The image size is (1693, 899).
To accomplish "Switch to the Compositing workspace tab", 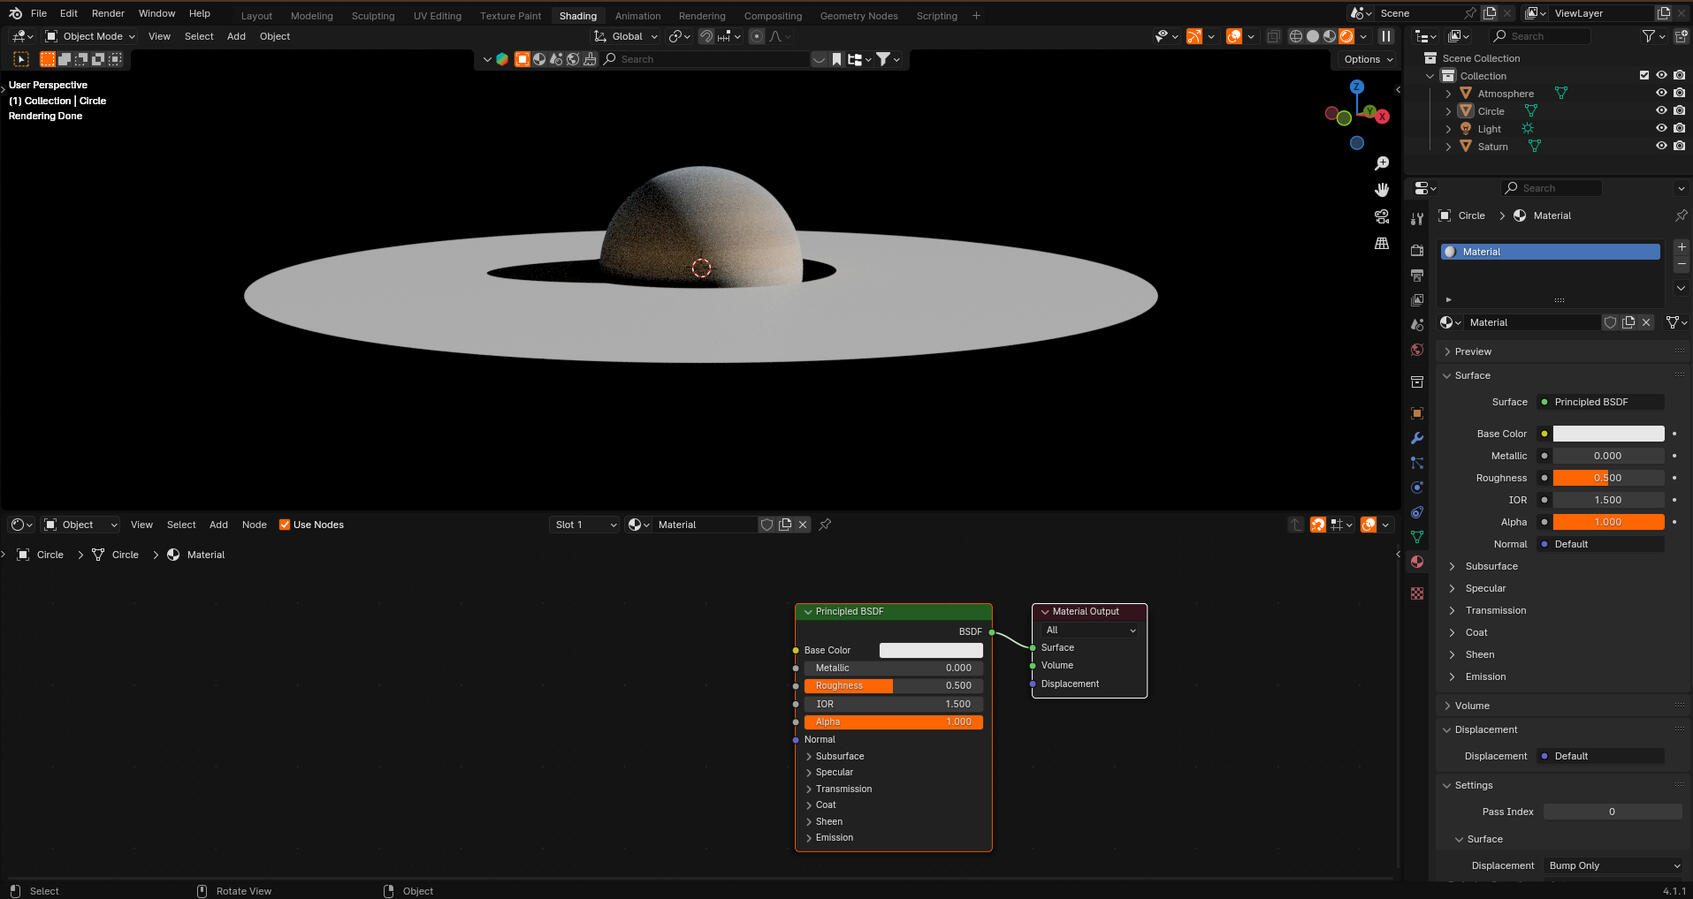I will tap(773, 15).
